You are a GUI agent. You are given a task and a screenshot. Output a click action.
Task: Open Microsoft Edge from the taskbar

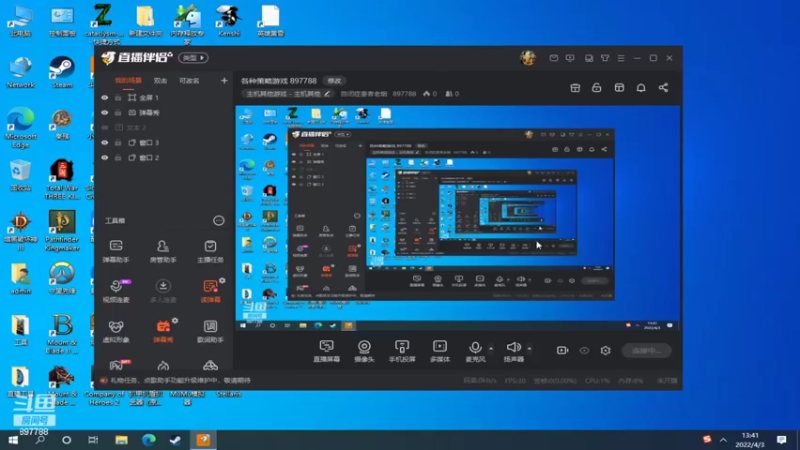click(149, 440)
